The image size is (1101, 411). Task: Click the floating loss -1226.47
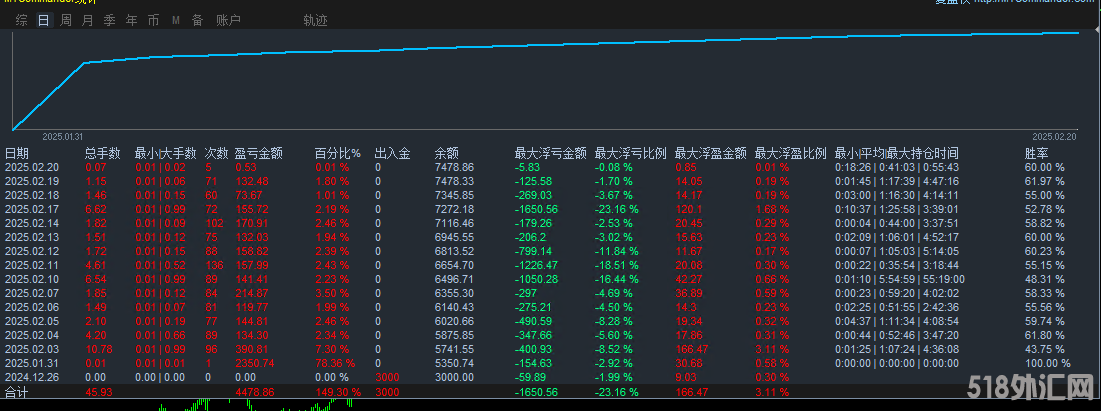[x=537, y=266]
